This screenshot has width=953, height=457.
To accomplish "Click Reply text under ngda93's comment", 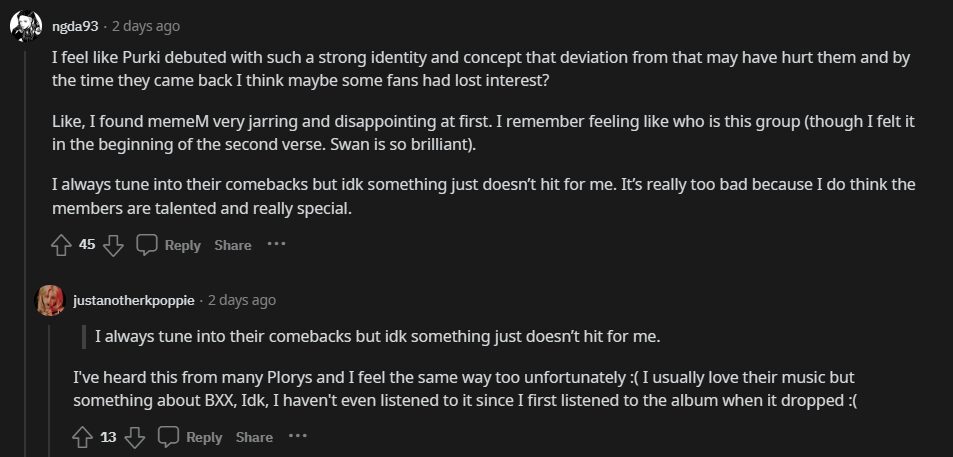I will click(x=183, y=245).
